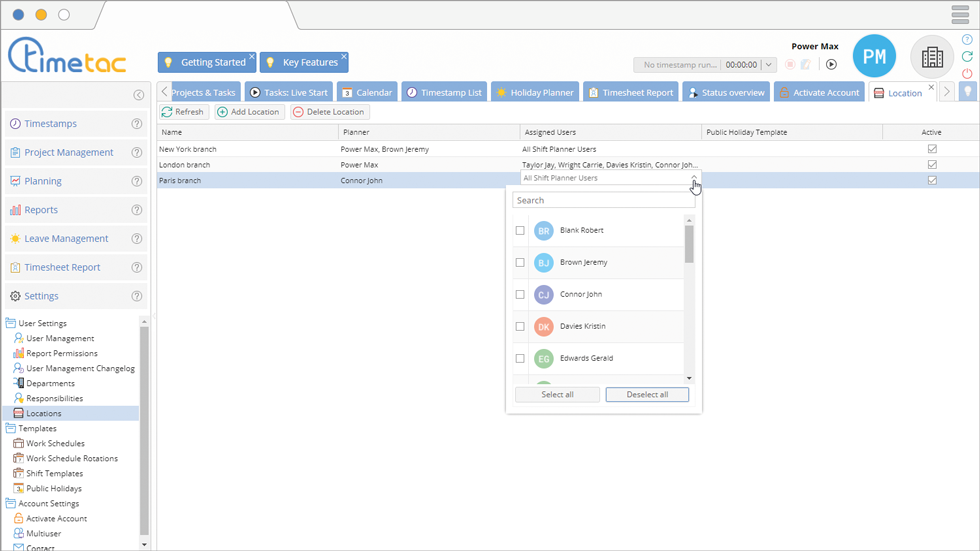Toggle Active checkbox for New York branch
The width and height of the screenshot is (980, 551).
pyautogui.click(x=932, y=149)
